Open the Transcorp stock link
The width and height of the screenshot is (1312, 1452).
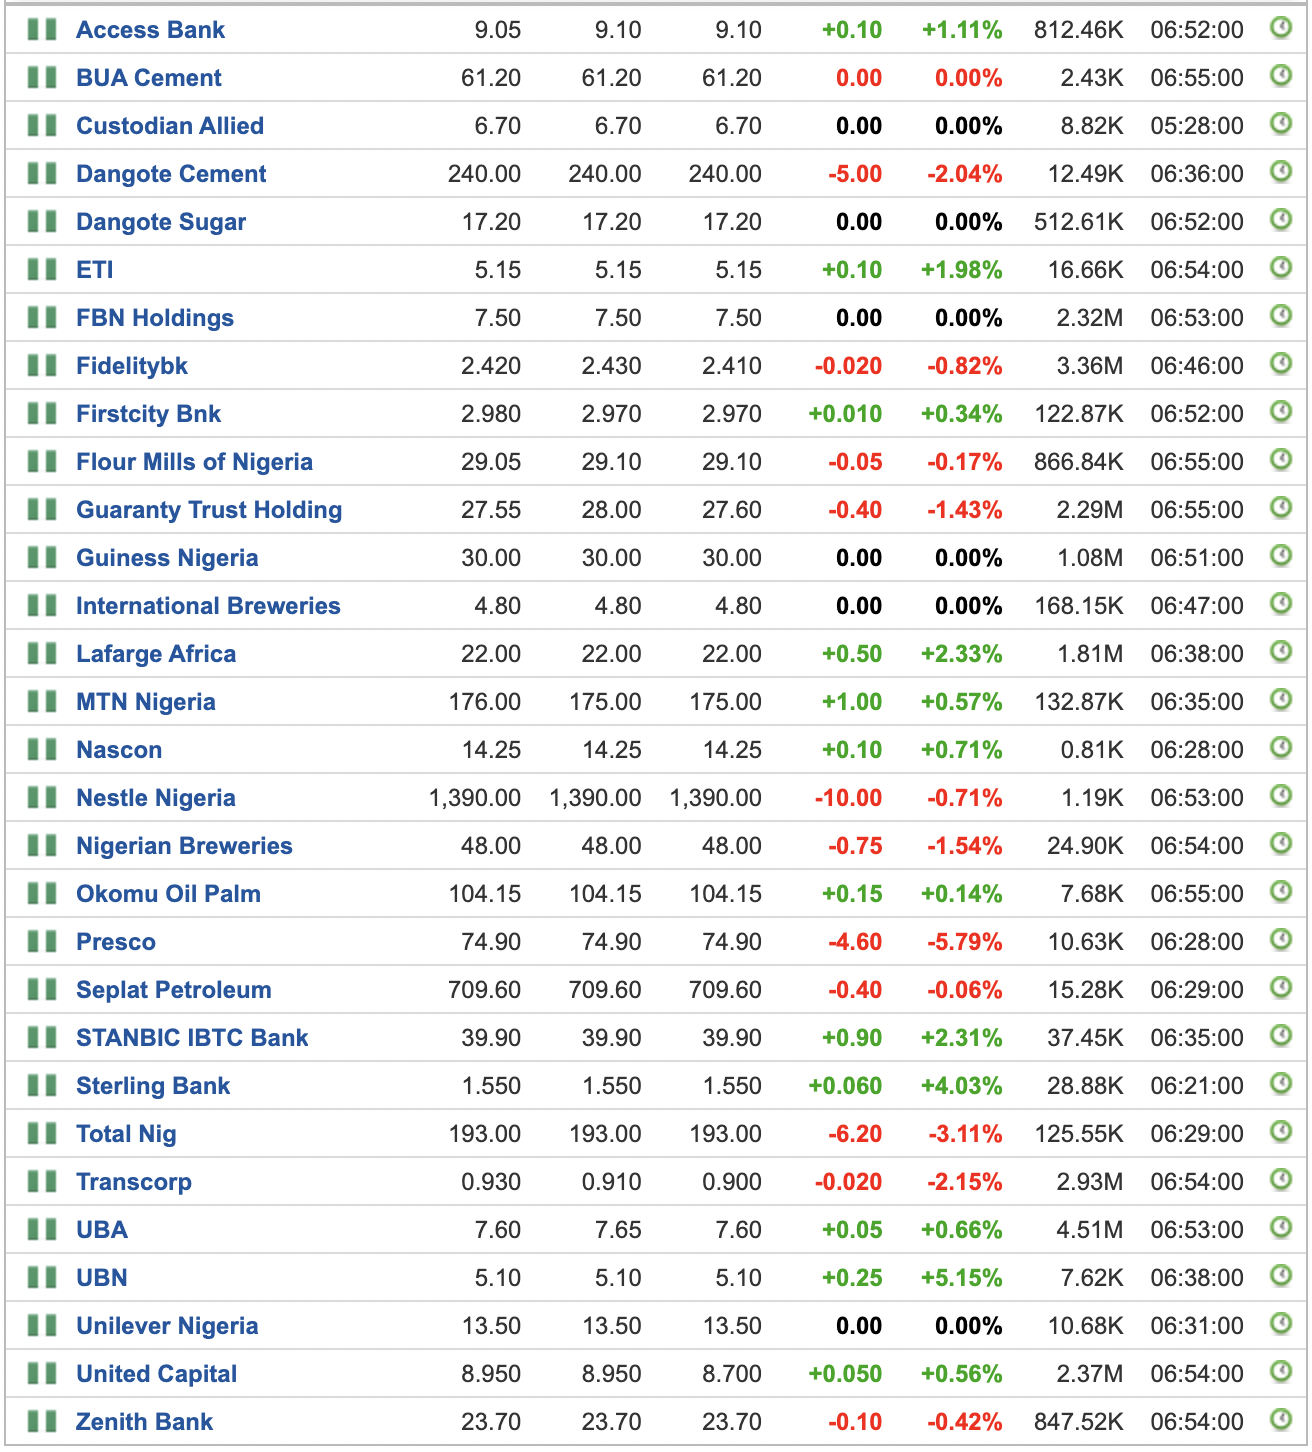(134, 1182)
